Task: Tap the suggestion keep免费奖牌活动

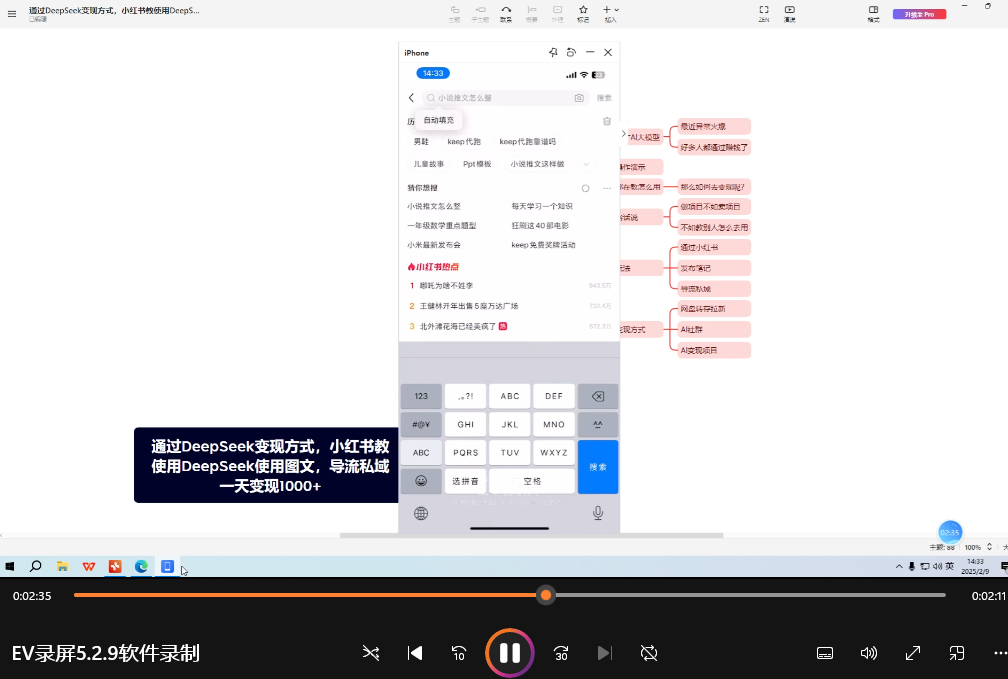Action: point(543,245)
